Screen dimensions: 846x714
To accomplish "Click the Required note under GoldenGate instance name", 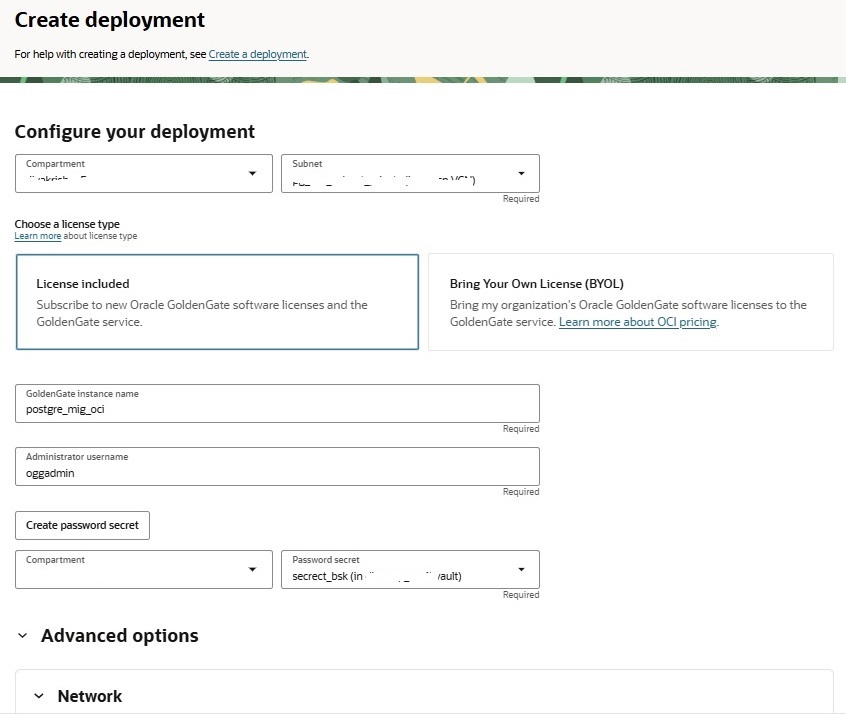I will pos(521,429).
